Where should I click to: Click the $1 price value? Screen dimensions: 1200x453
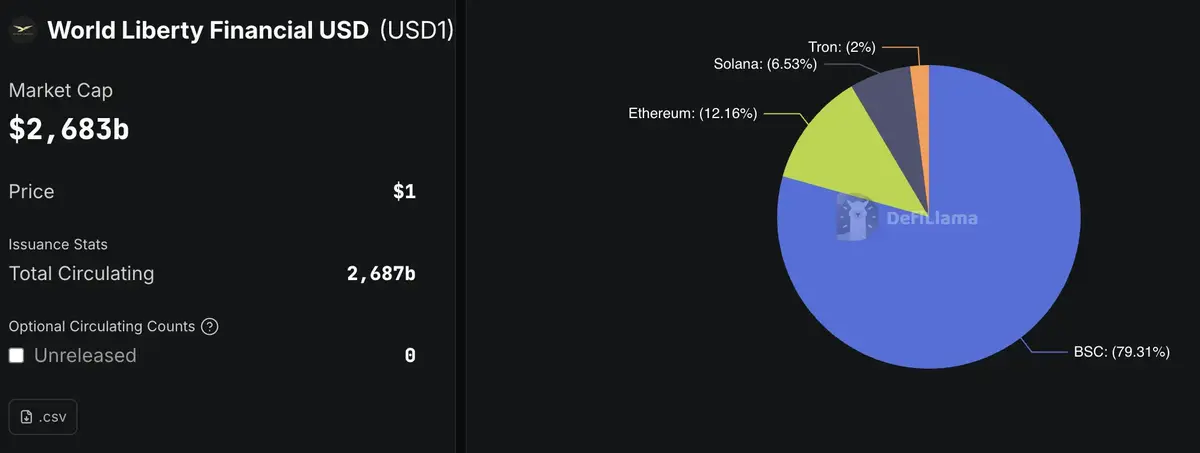404,192
